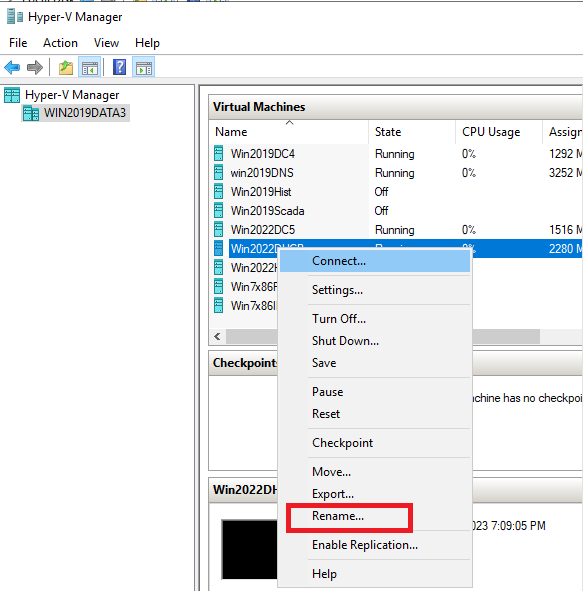Select the Win2019Scada virtual machine

coord(268,211)
